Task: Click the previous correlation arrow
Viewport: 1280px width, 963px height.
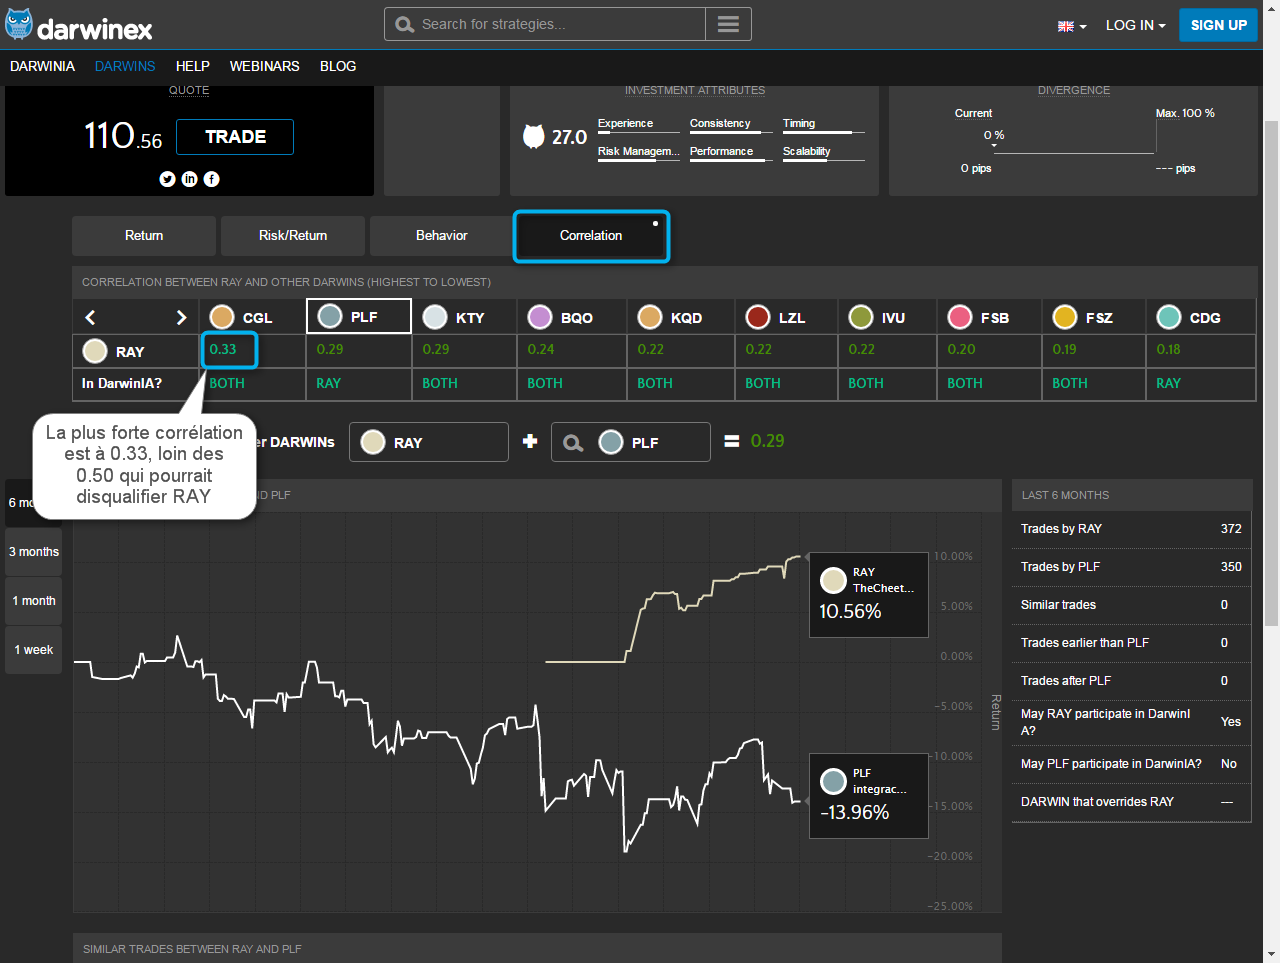Action: click(91, 317)
